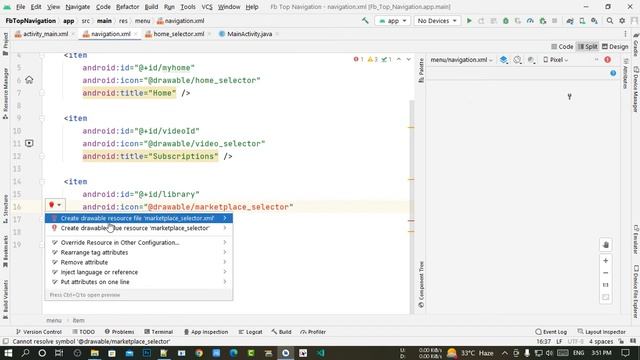
Task: Select Put attributes on one line
Action: pos(139,282)
